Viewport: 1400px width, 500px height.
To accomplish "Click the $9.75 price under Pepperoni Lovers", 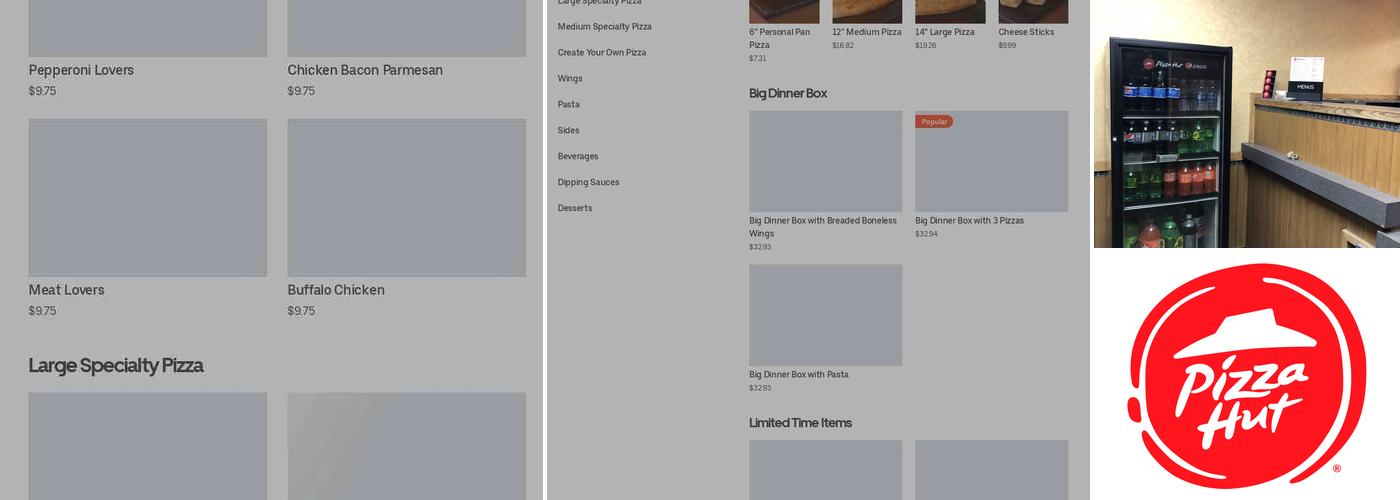I will pyautogui.click(x=43, y=91).
